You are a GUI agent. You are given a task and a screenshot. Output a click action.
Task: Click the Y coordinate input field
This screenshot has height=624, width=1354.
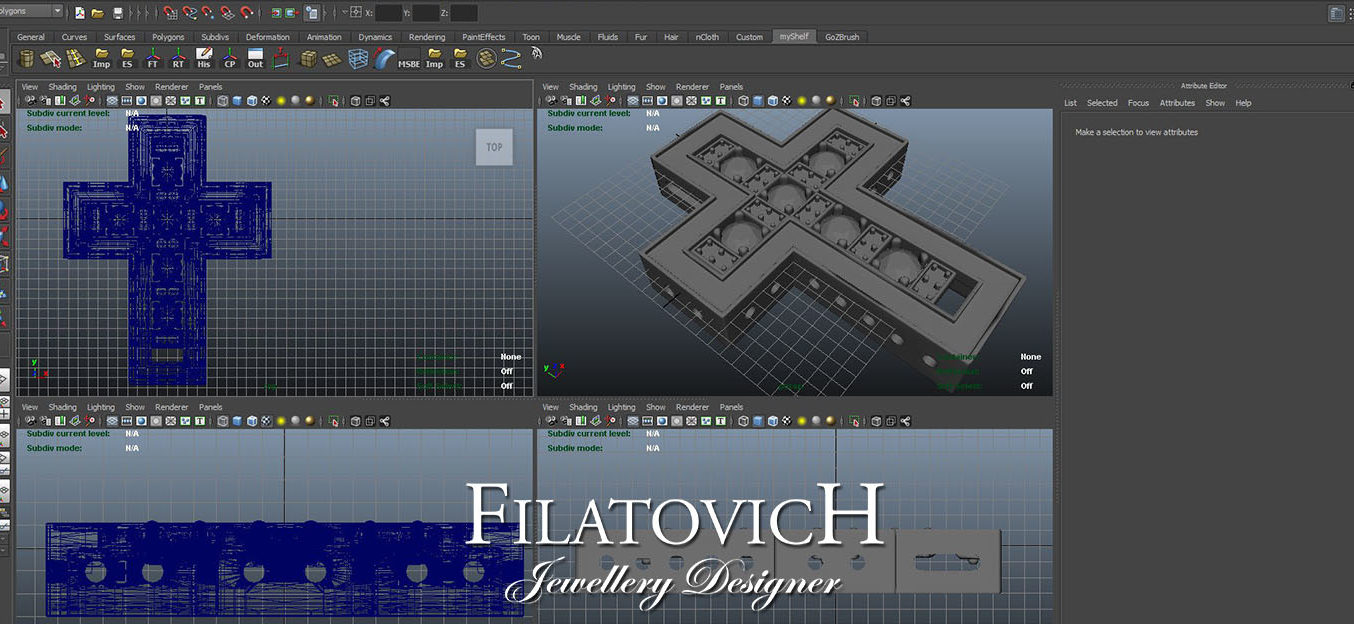tap(426, 13)
